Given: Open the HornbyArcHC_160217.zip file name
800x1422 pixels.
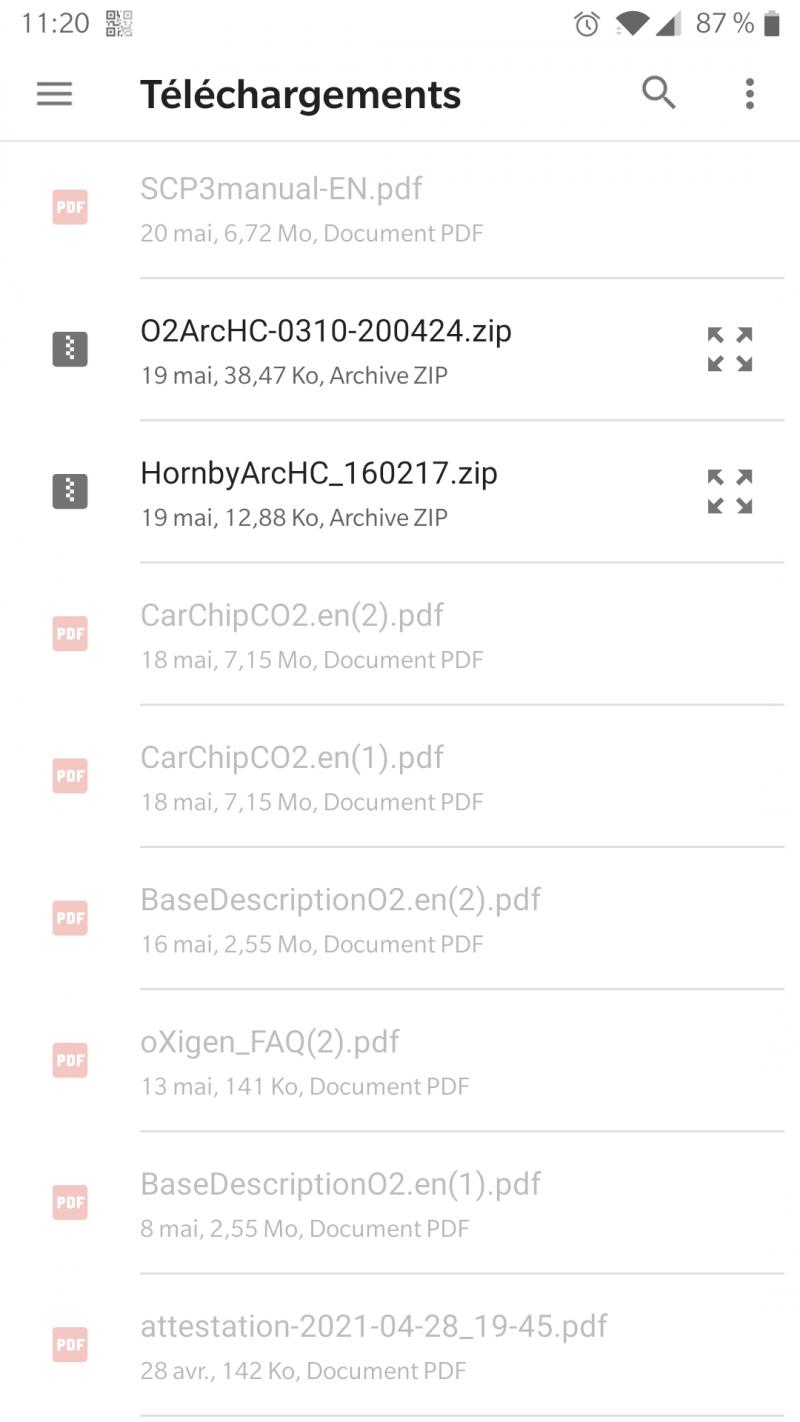Looking at the screenshot, I should coord(319,473).
